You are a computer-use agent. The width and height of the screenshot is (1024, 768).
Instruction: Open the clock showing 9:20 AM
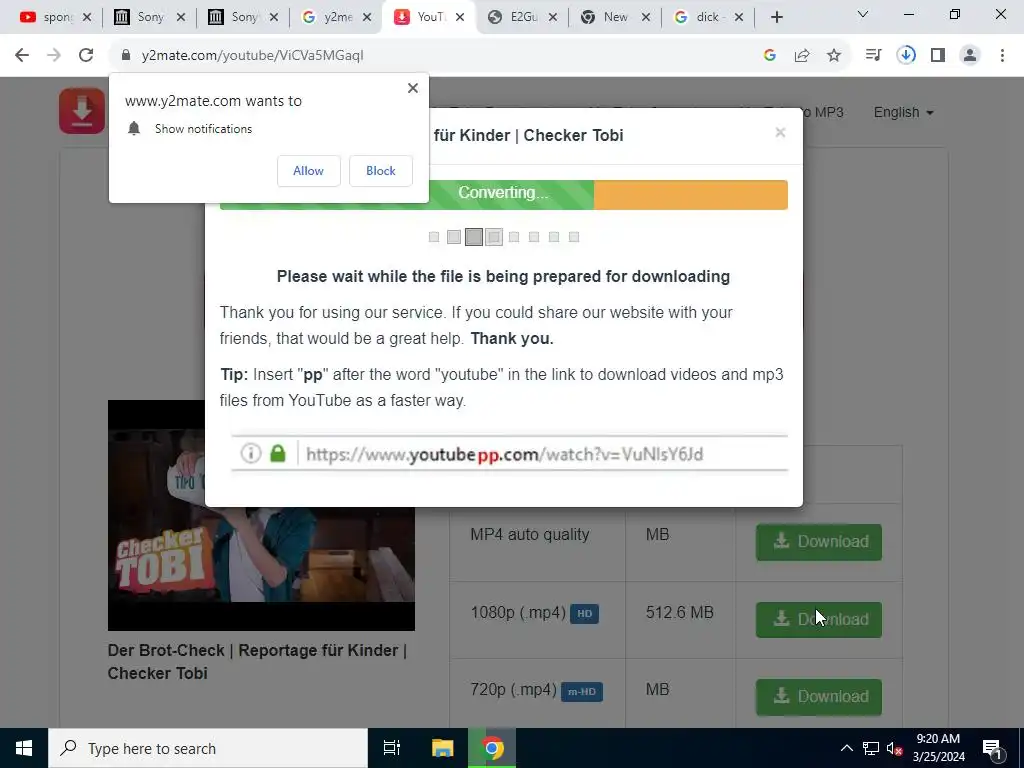click(938, 748)
